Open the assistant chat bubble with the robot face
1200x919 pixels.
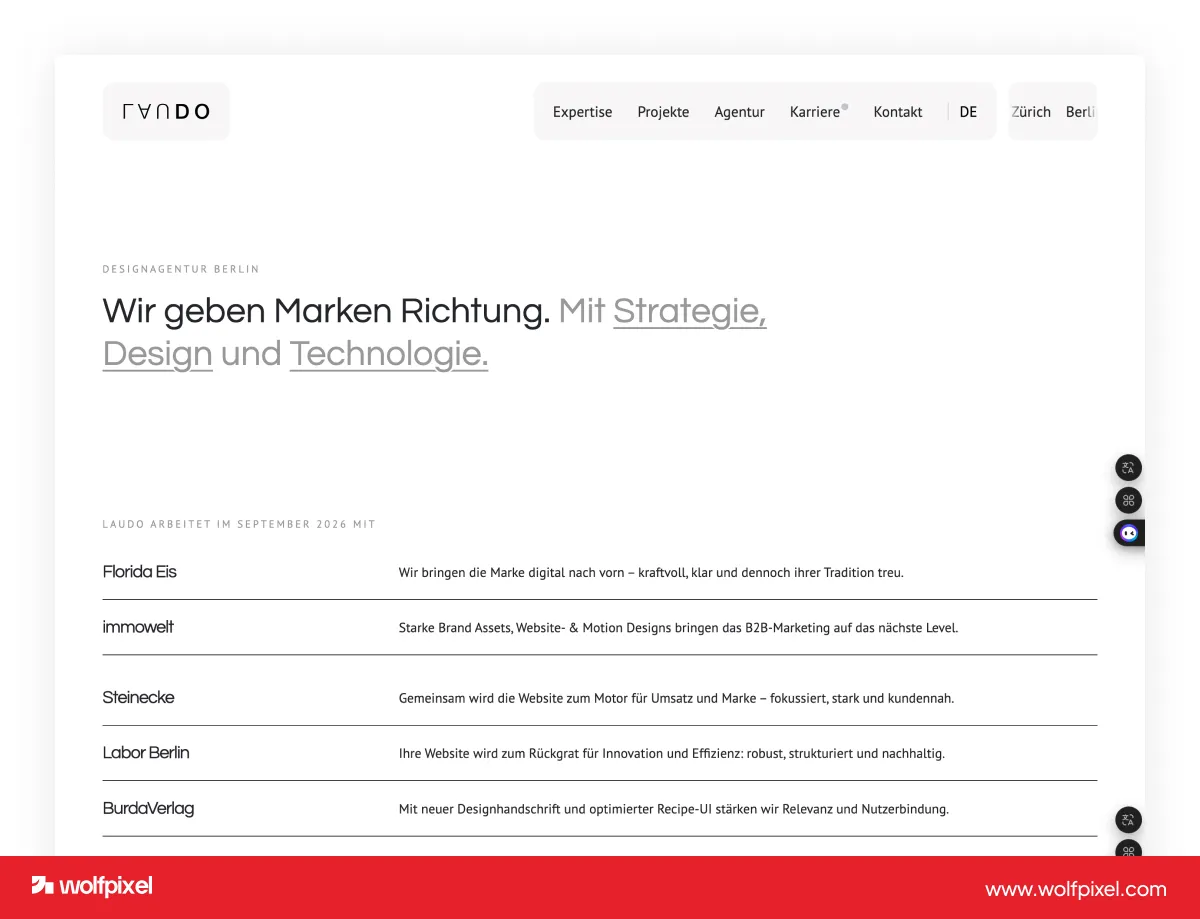coord(1129,533)
